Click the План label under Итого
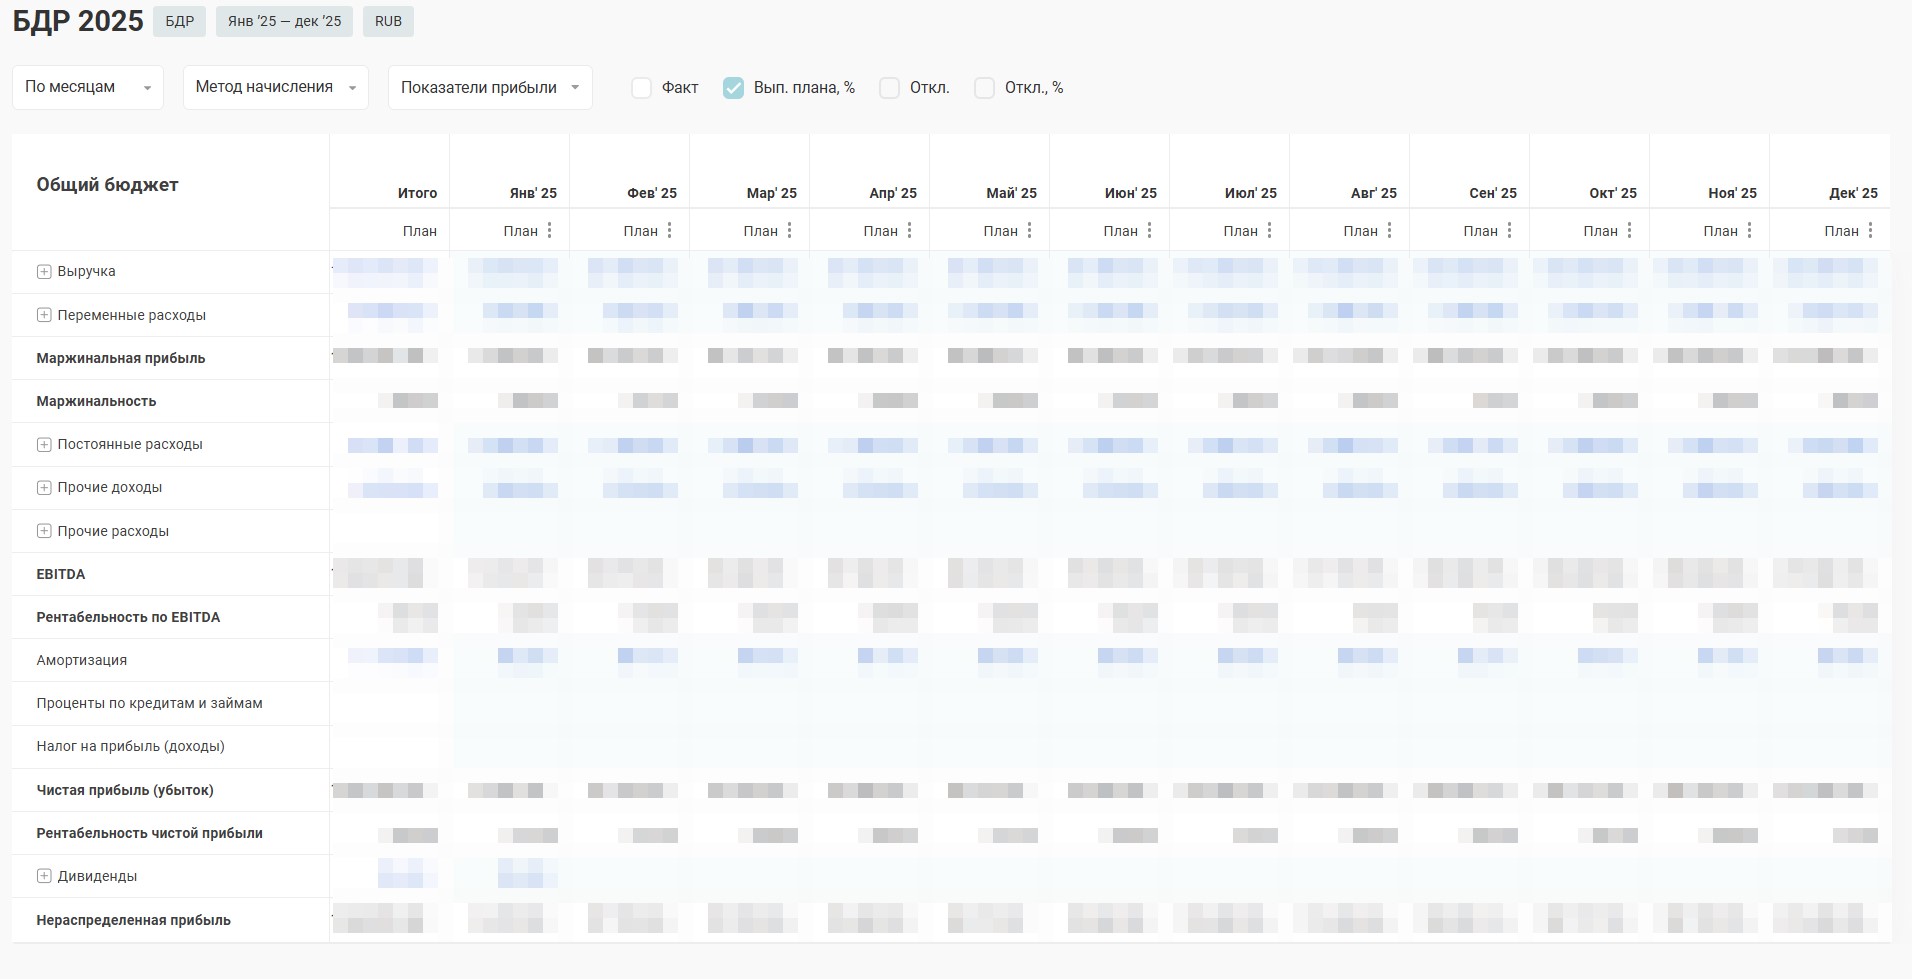1912x979 pixels. 420,231
